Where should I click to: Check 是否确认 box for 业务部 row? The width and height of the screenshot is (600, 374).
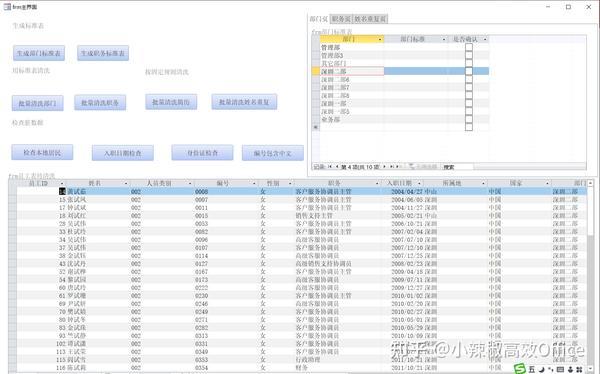[x=469, y=119]
